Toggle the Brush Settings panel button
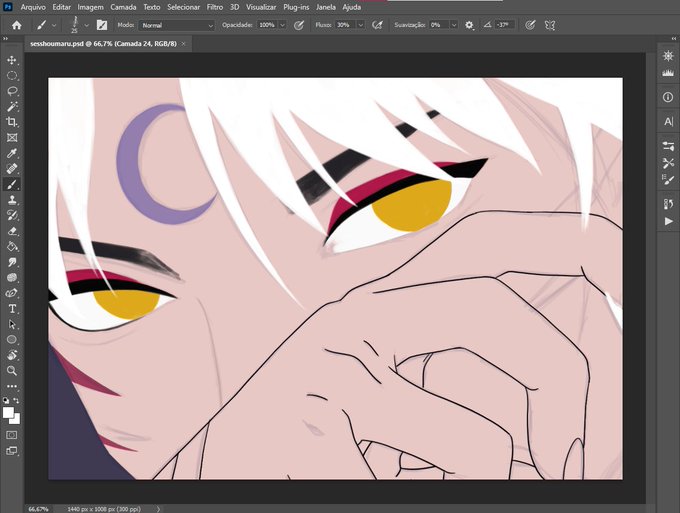The height and width of the screenshot is (513, 680). coord(101,25)
